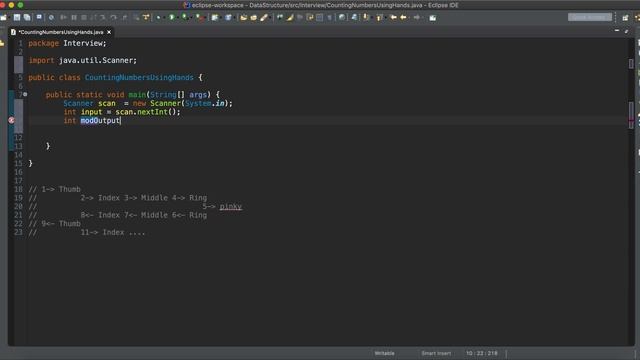Toggle Smart Insert mode in status bar
The height and width of the screenshot is (360, 640).
click(x=436, y=353)
